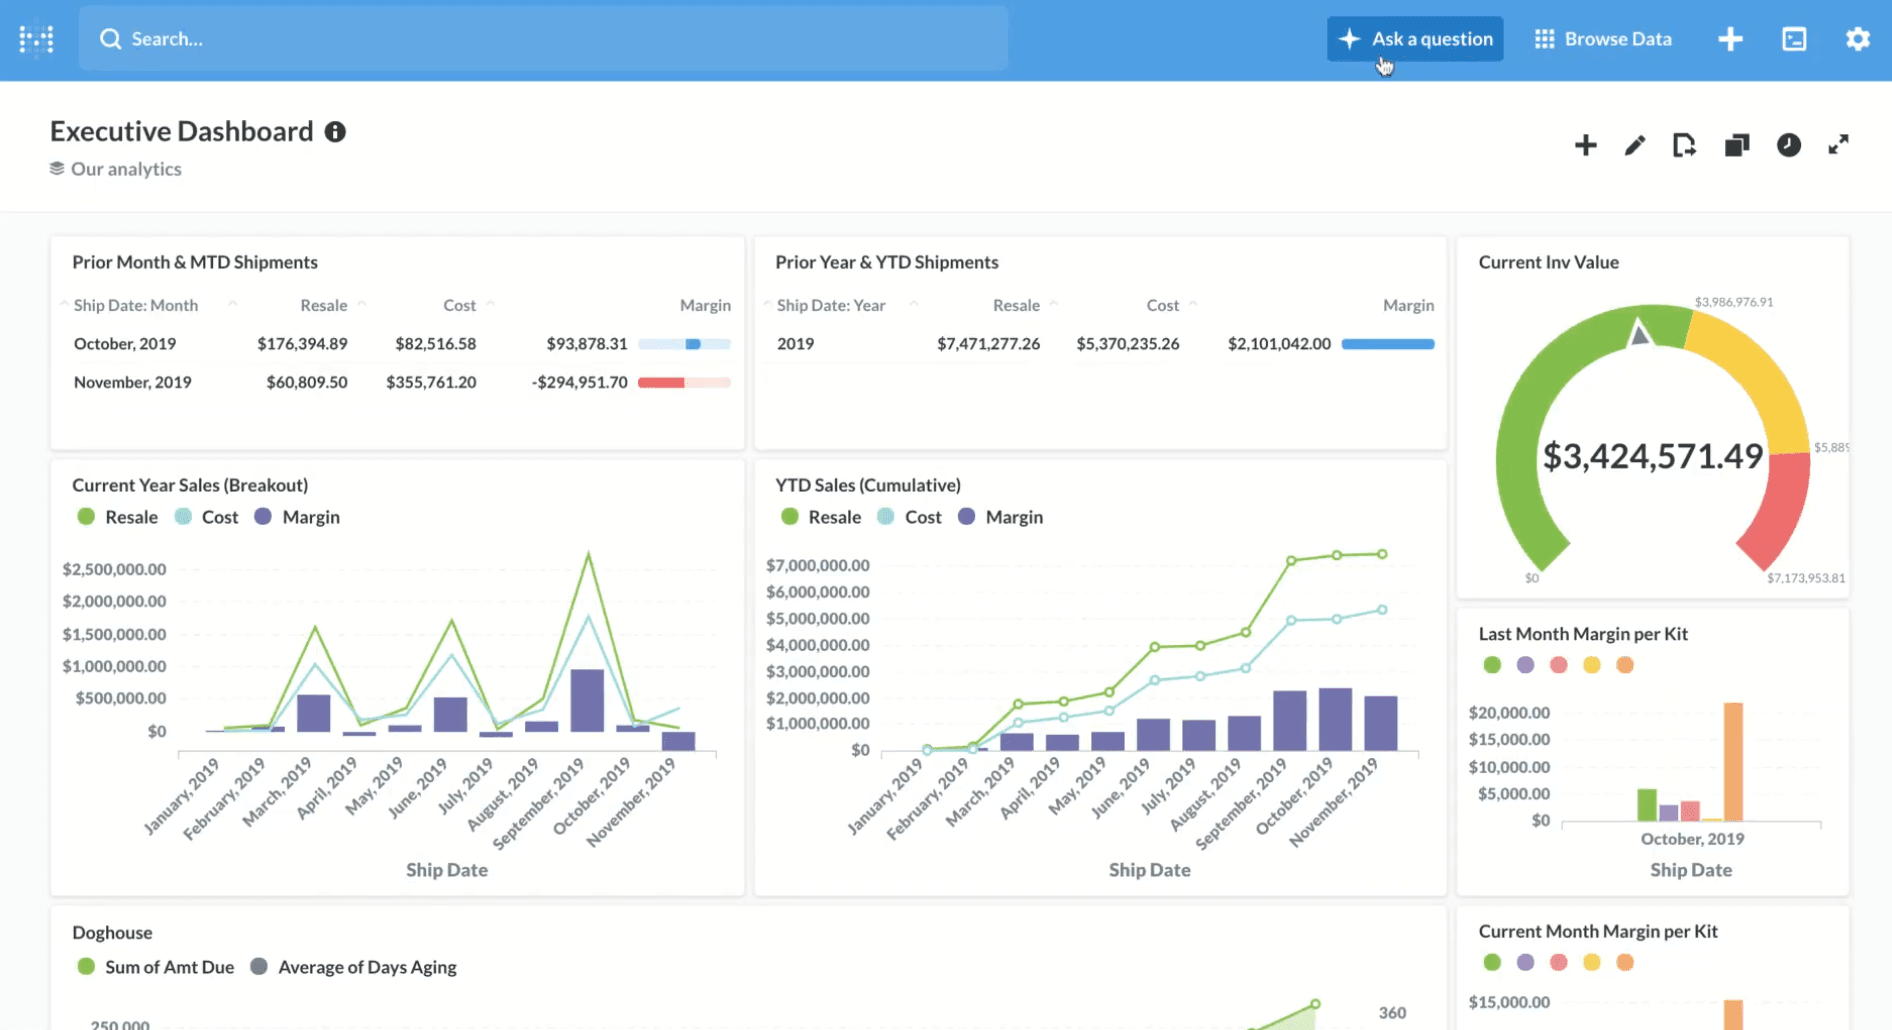The width and height of the screenshot is (1892, 1030).
Task: Open the Our analytics collection link
Action: [x=126, y=169]
